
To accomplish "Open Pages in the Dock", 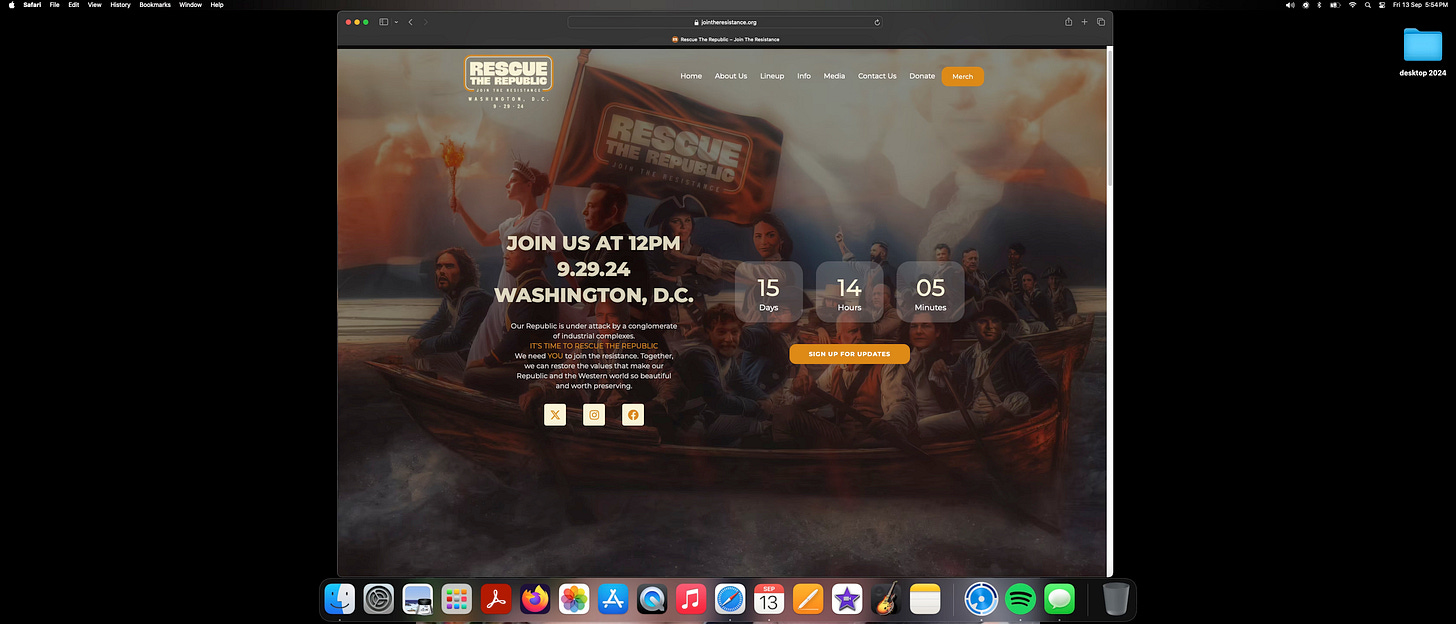I will (x=808, y=599).
